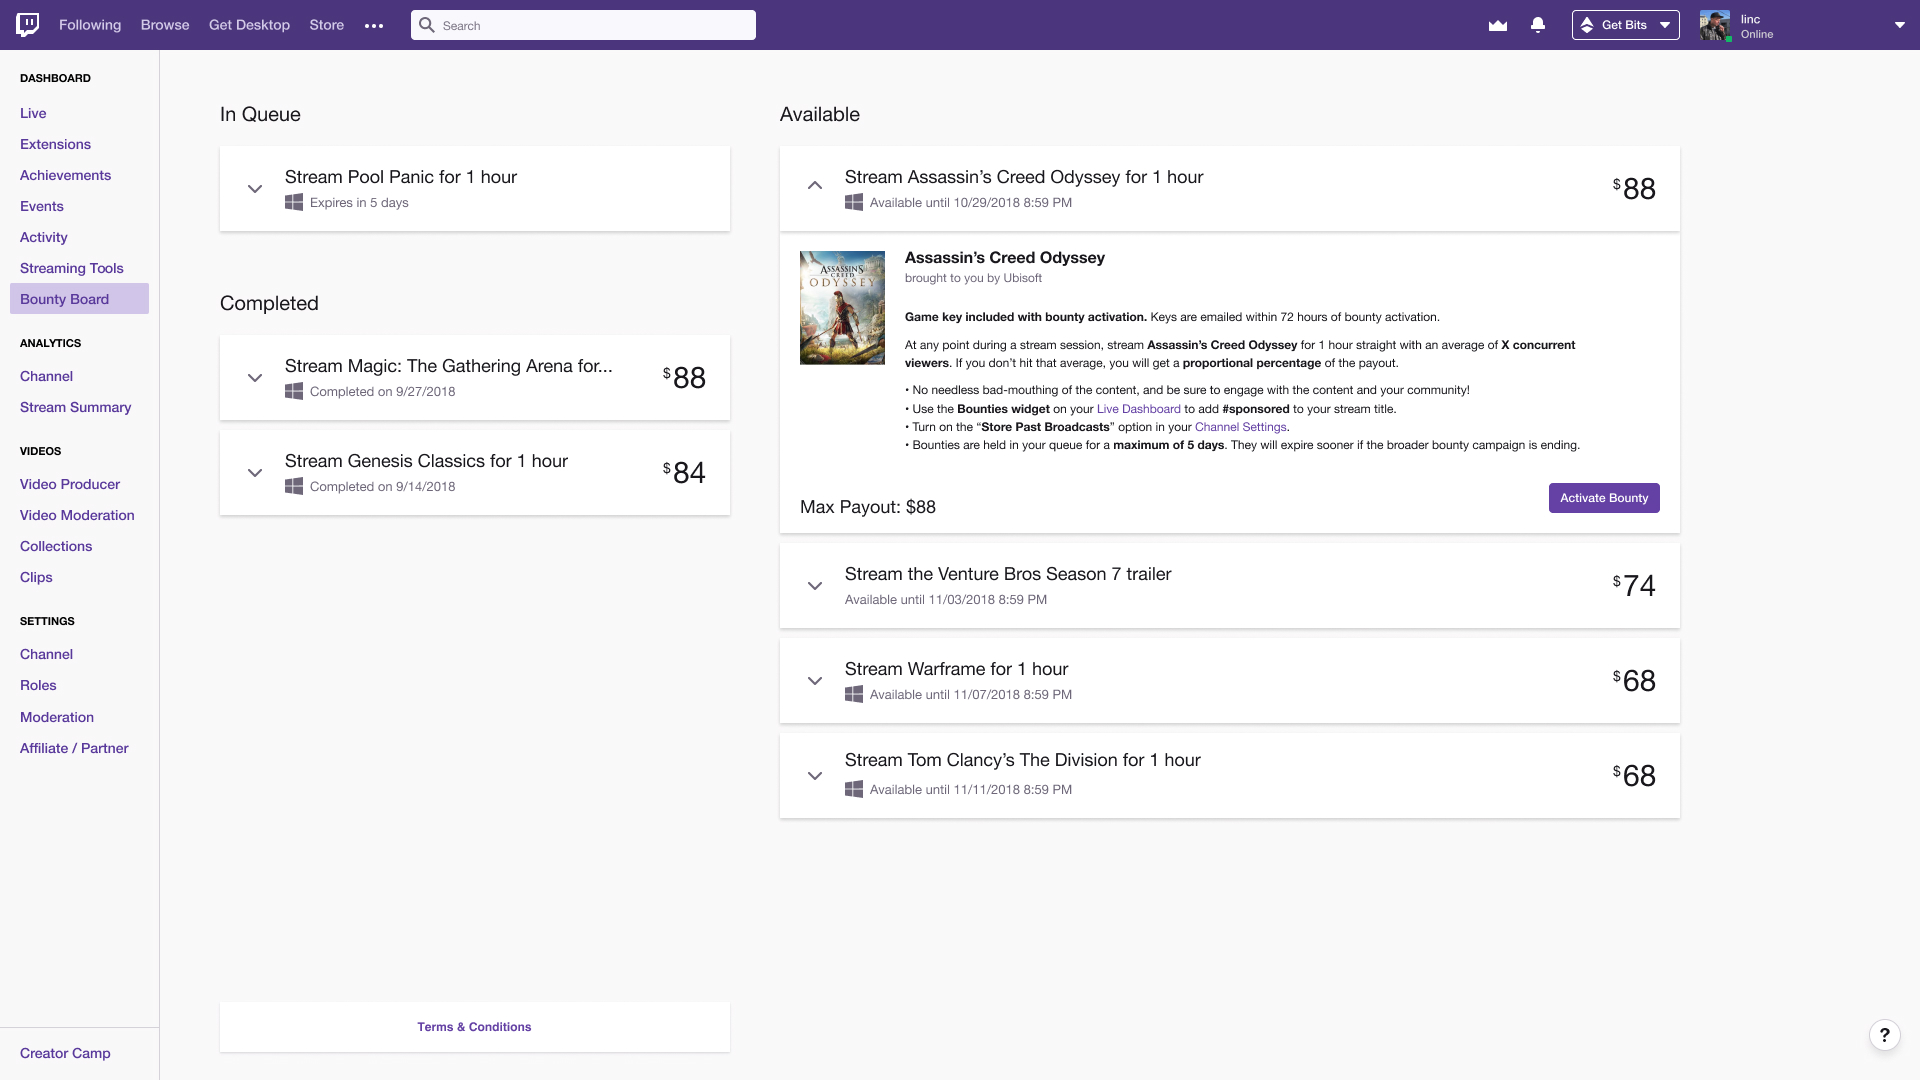The width and height of the screenshot is (1920, 1080).
Task: Expand the Tom Clancy's The Division bounty
Action: [x=815, y=776]
